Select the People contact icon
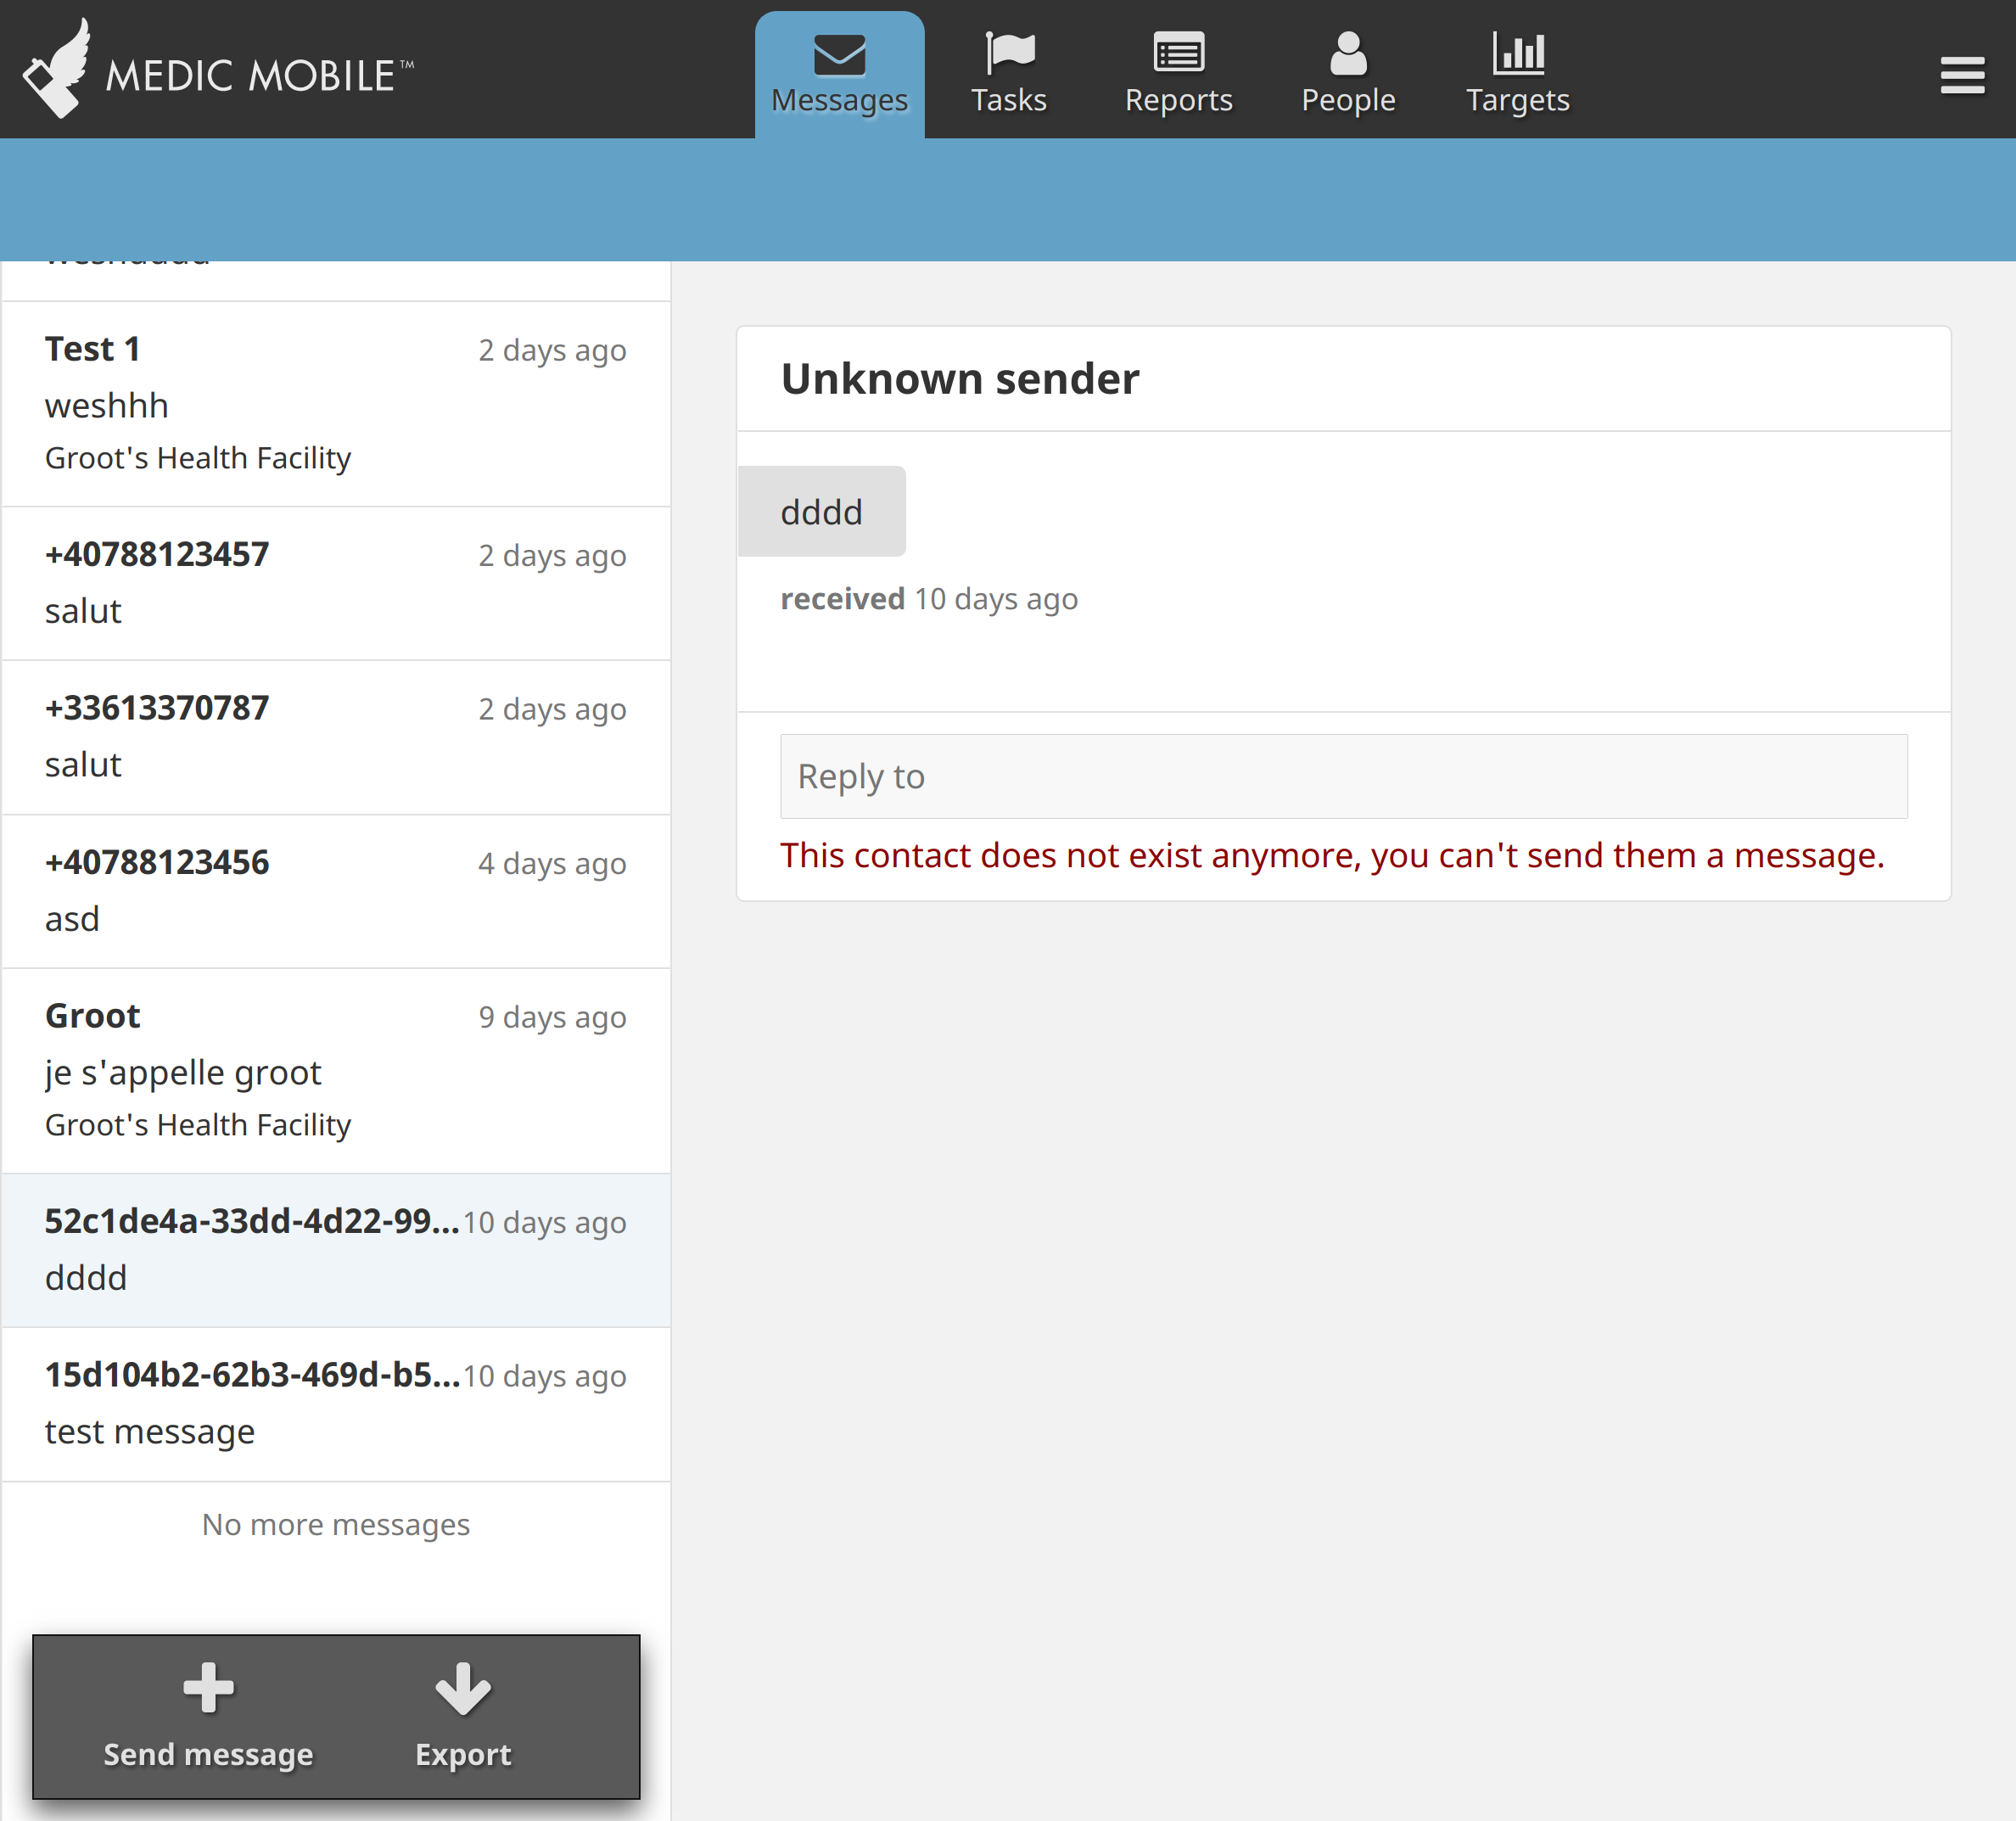 (1347, 55)
